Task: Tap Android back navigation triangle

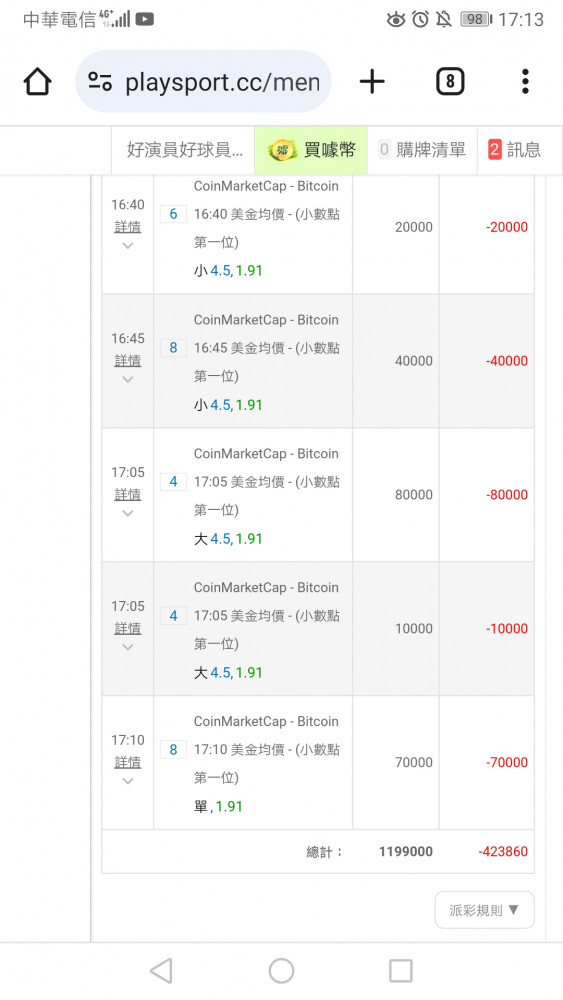Action: (x=161, y=971)
